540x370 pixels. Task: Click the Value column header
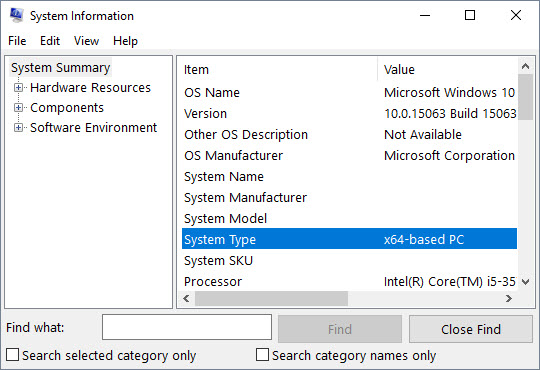tap(448, 70)
